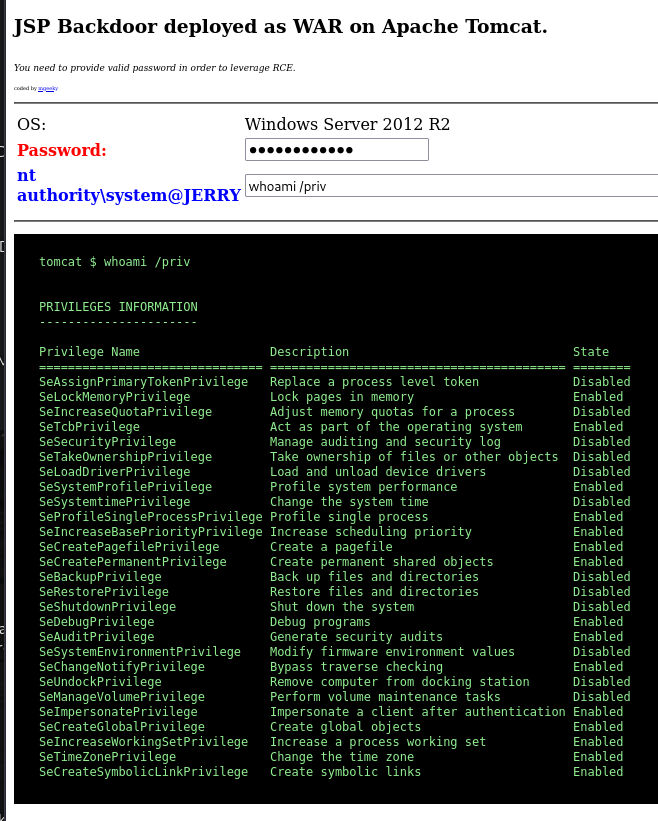Click 'You need to provide valid password' notice
658x821 pixels.
pyautogui.click(x=154, y=68)
